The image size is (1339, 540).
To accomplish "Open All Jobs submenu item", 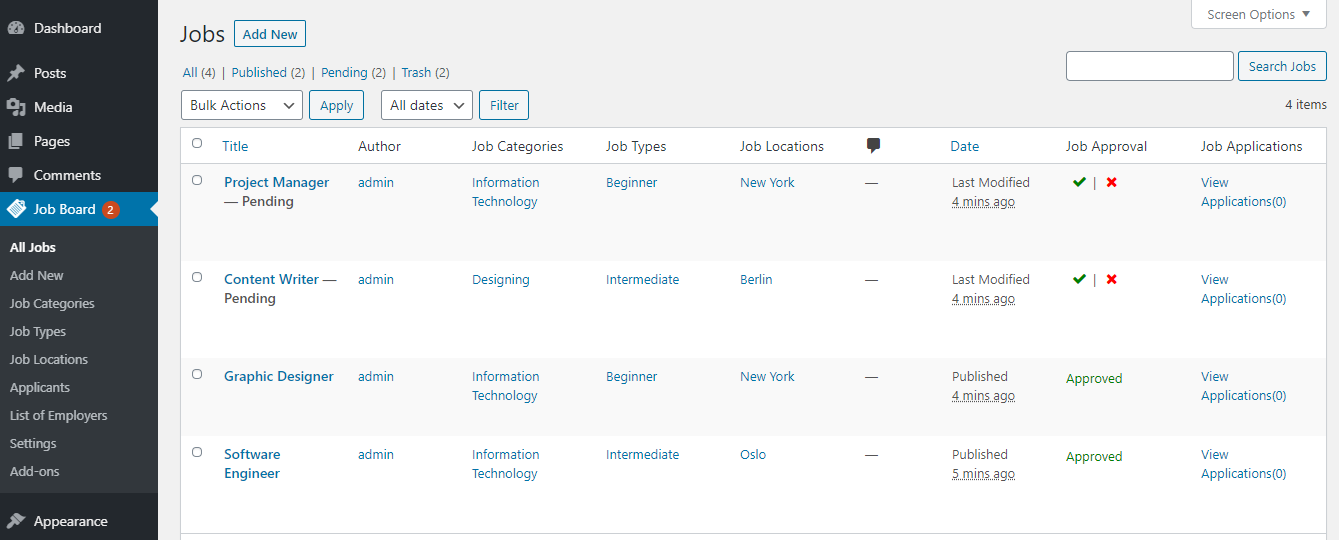I will click(x=33, y=247).
